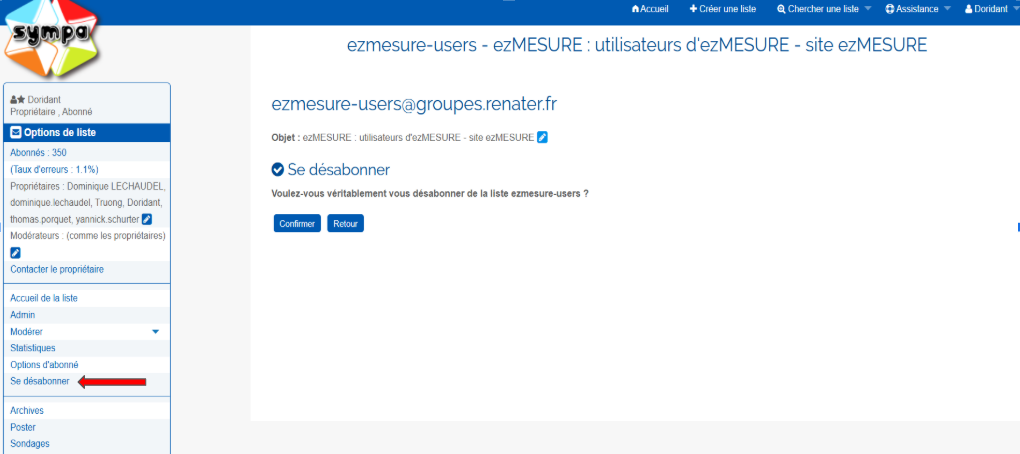Image resolution: width=1020 pixels, height=454 pixels.
Task: Confirm the unsubscription
Action: click(x=297, y=224)
